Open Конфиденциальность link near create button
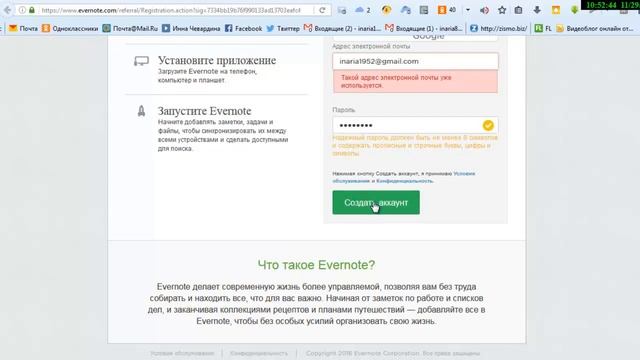This screenshot has height=360, width=640. [404, 181]
